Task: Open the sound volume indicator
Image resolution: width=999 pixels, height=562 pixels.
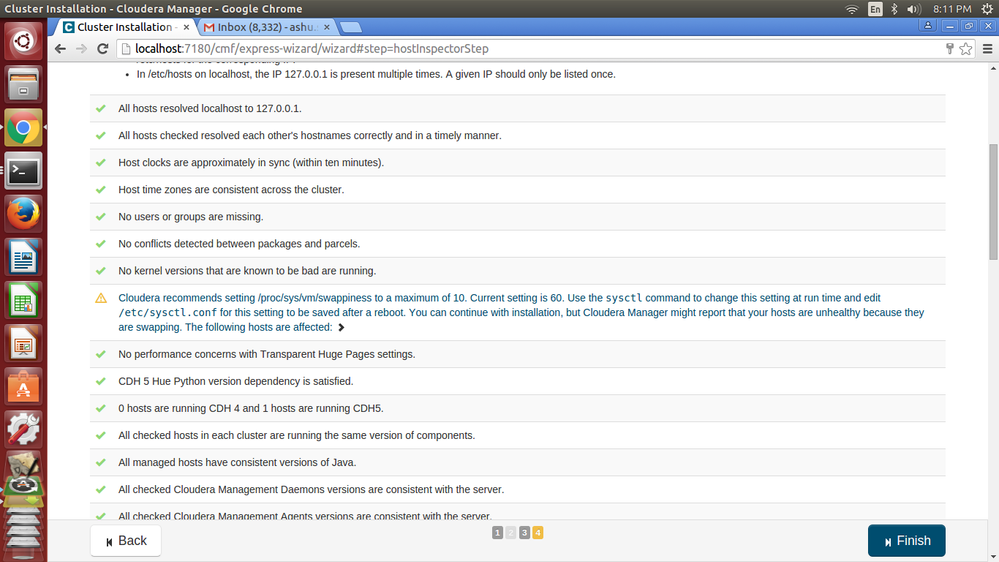Action: 914,9
